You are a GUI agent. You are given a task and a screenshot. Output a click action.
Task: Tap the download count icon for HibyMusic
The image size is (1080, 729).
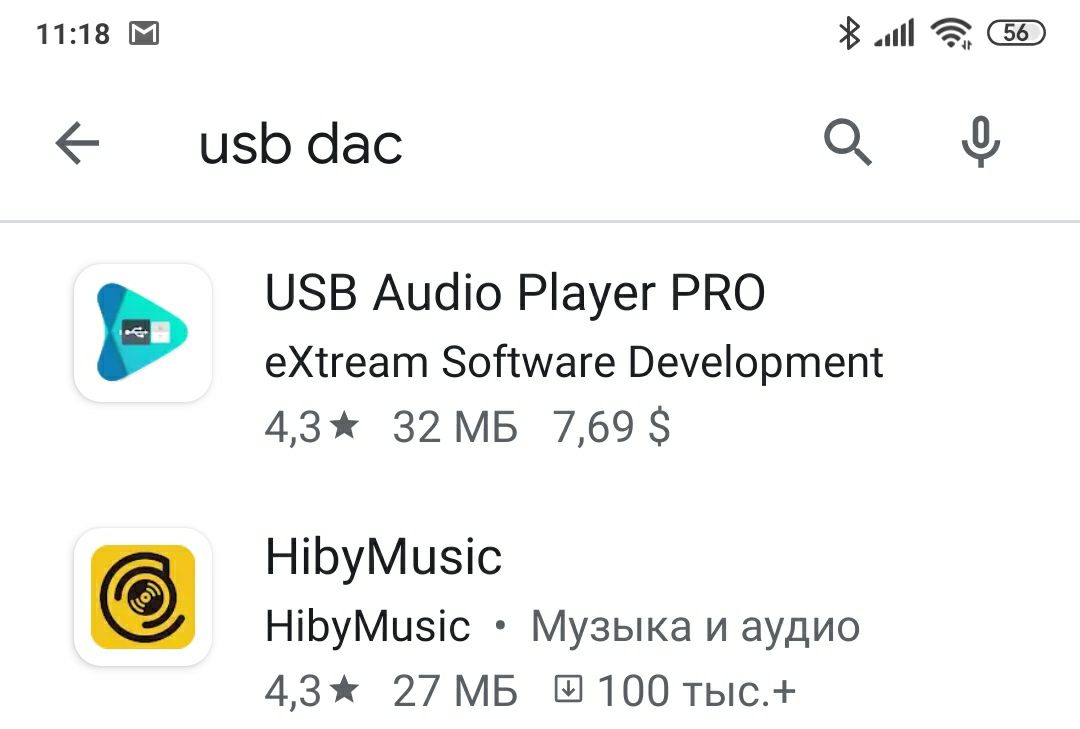click(x=569, y=689)
